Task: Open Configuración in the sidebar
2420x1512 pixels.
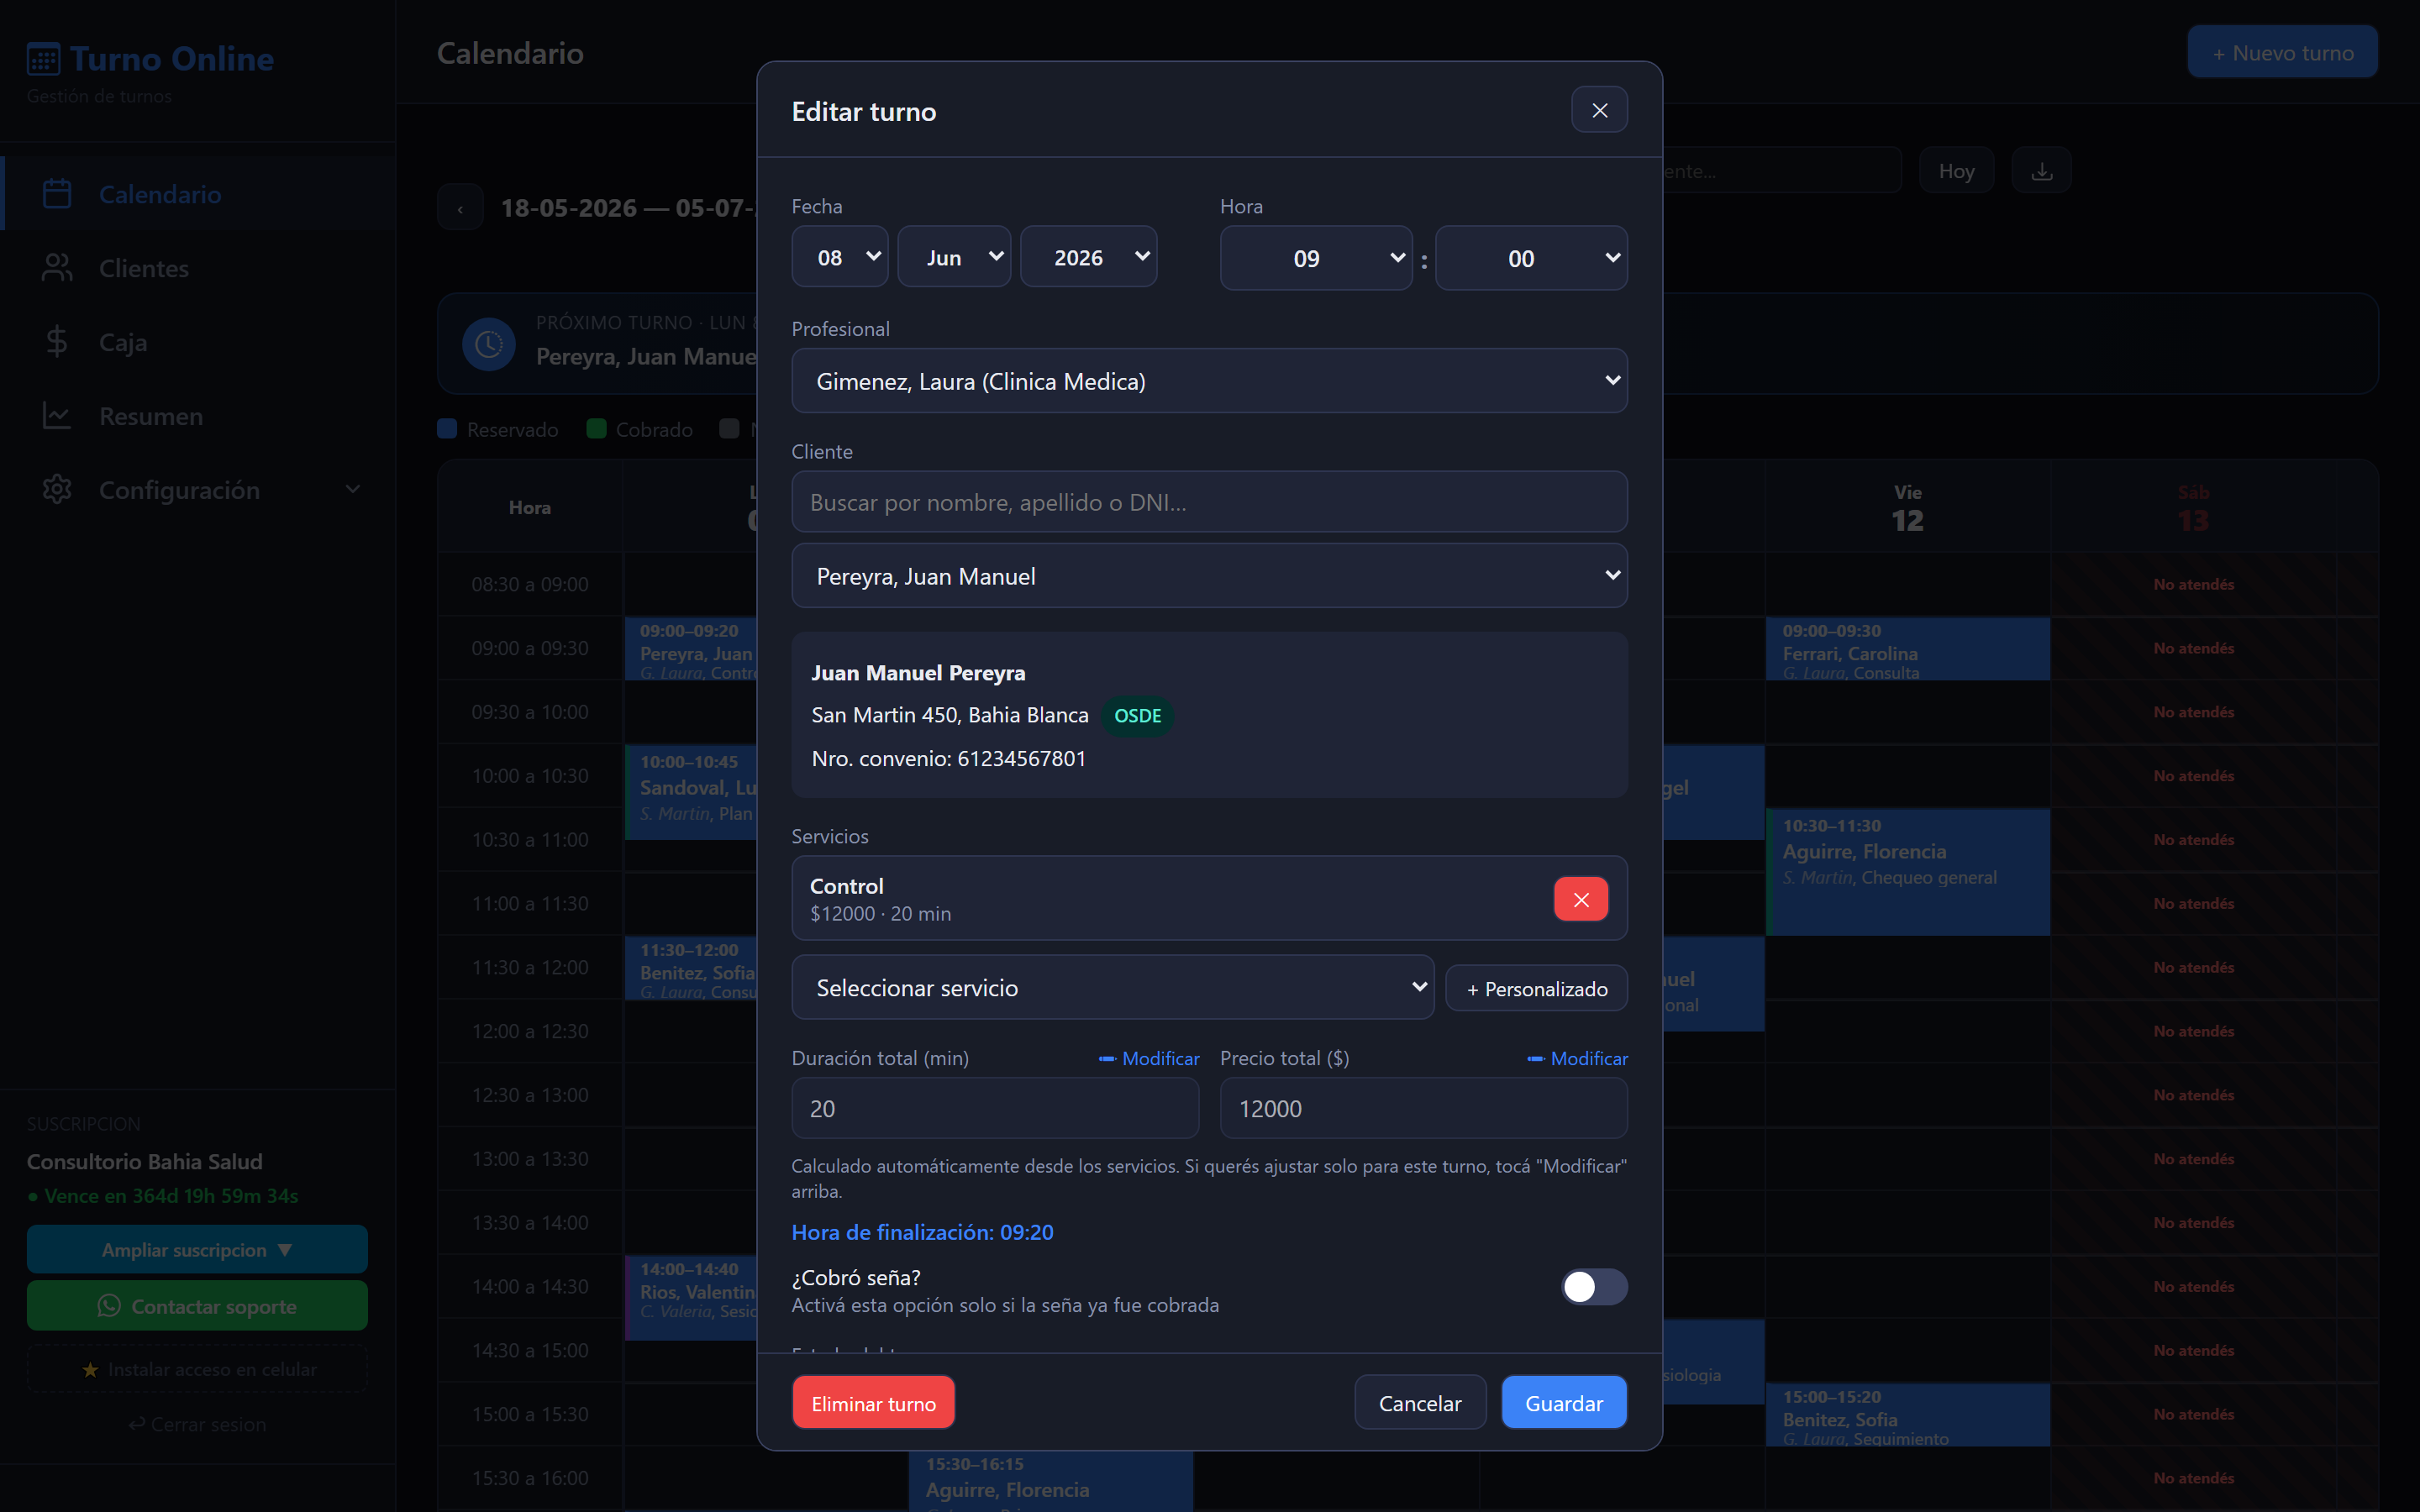Action: pyautogui.click(x=198, y=490)
